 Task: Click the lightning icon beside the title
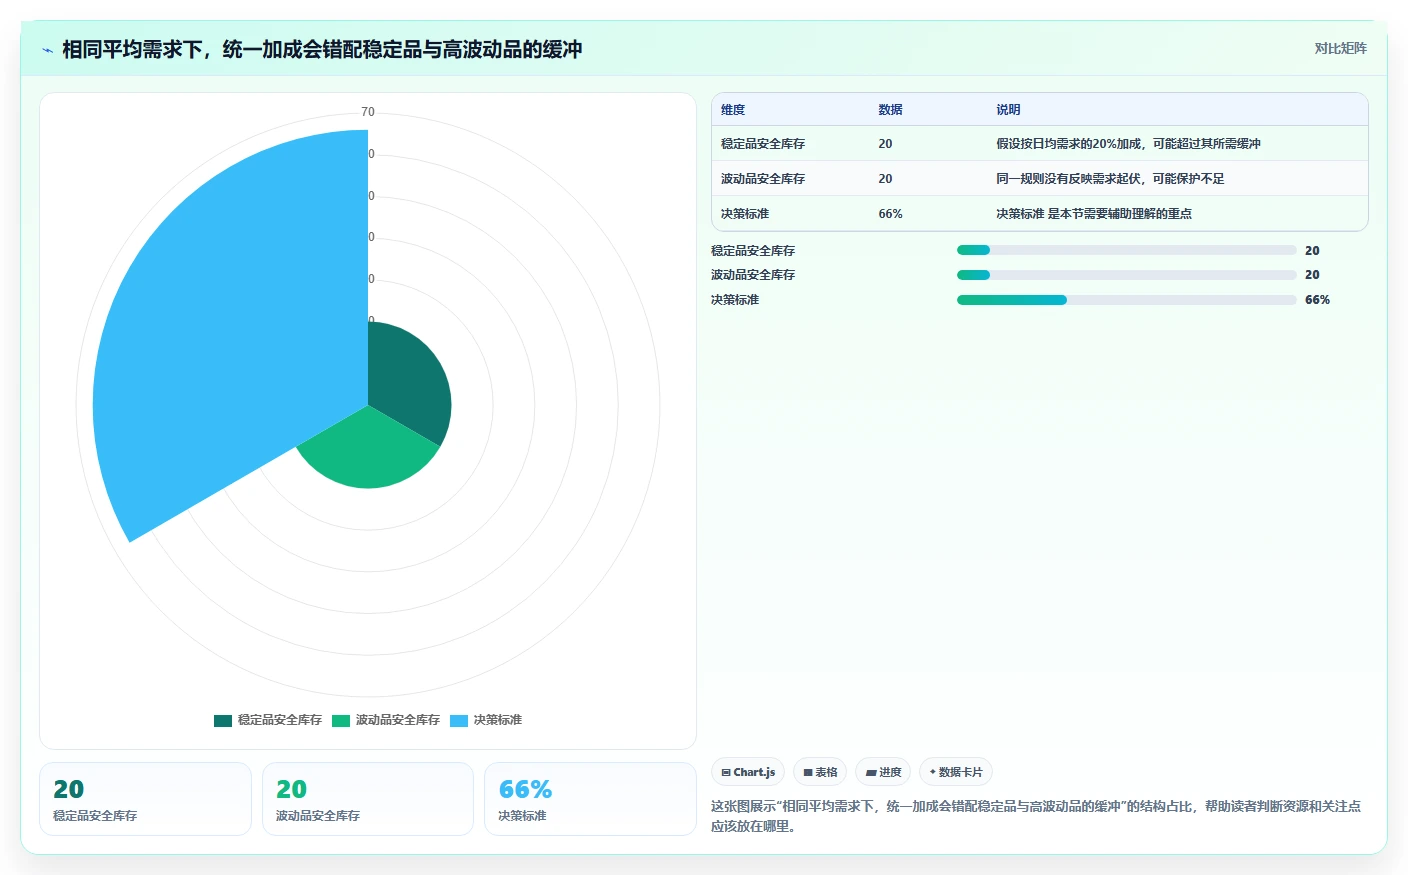[47, 50]
